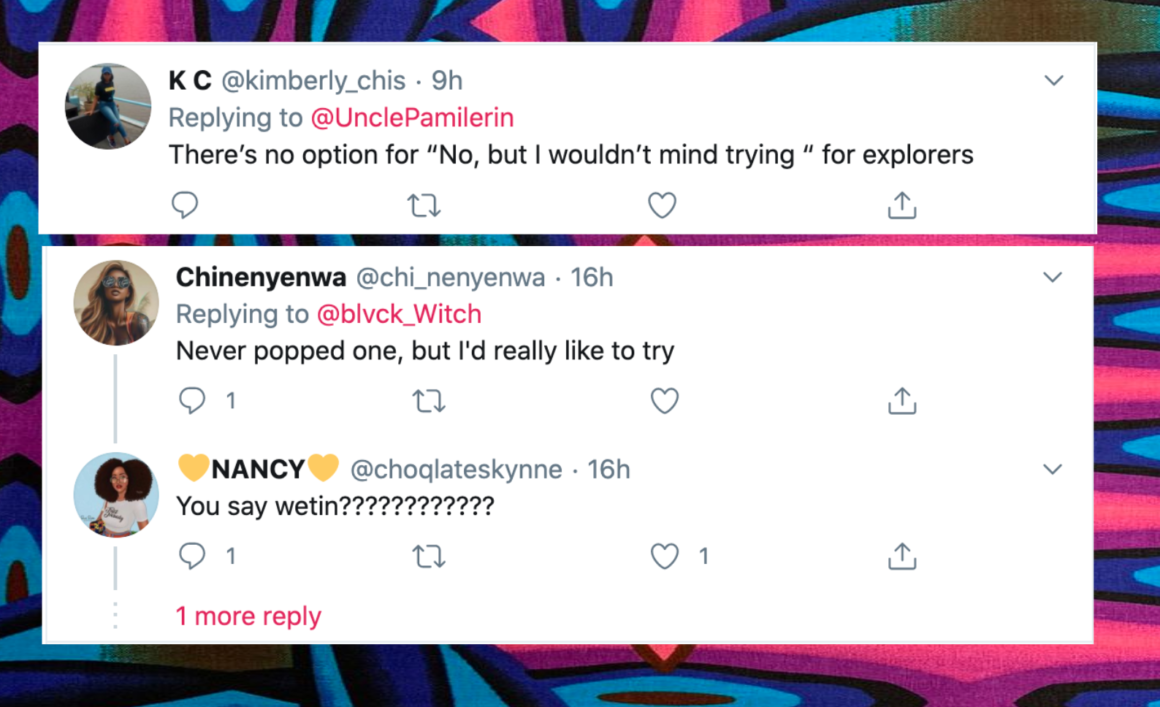The width and height of the screenshot is (1160, 707).
Task: Open the @UnclePamilerin mention link
Action: pyautogui.click(x=412, y=118)
